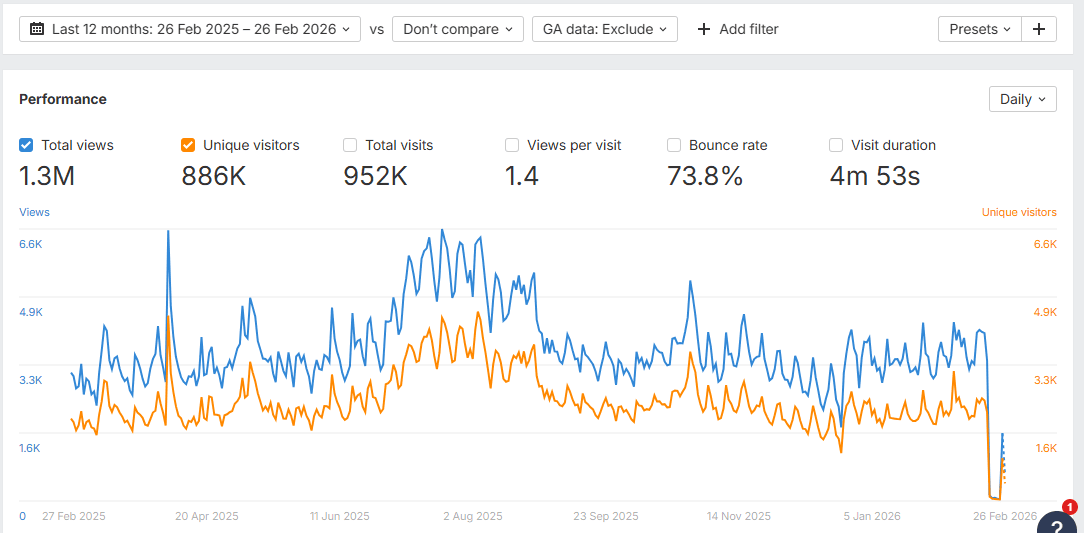Click the Add filter button
This screenshot has height=533, width=1084.
coord(738,29)
